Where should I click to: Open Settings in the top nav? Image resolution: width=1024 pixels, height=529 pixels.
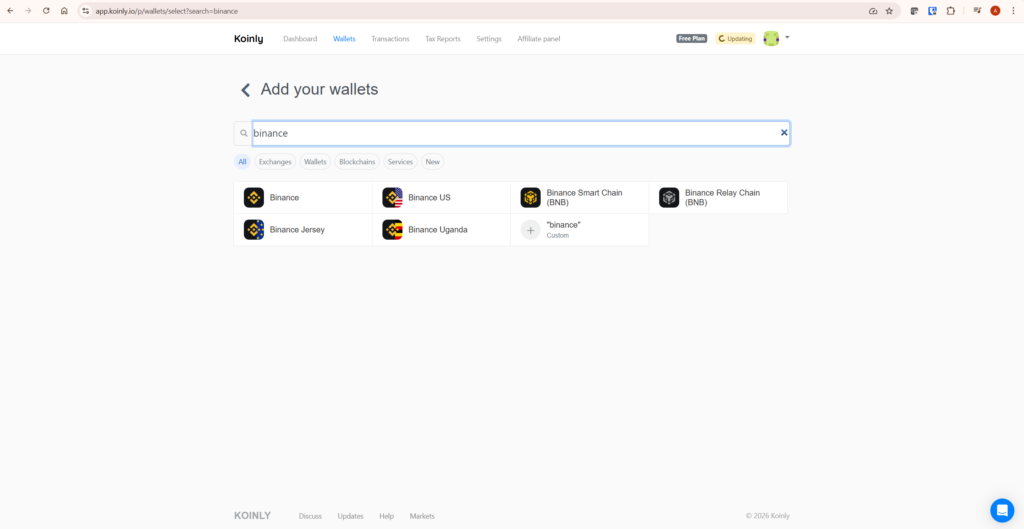point(489,39)
